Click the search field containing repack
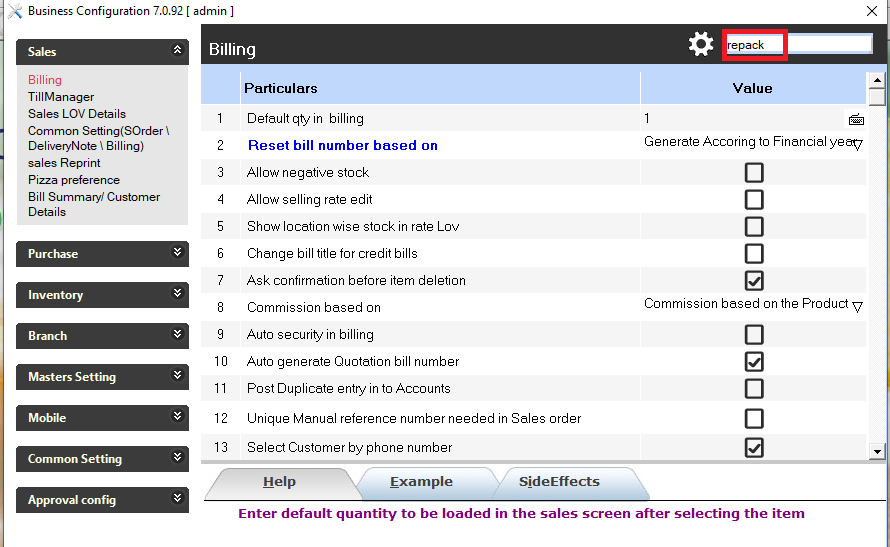Image resolution: width=890 pixels, height=547 pixels. pos(798,45)
